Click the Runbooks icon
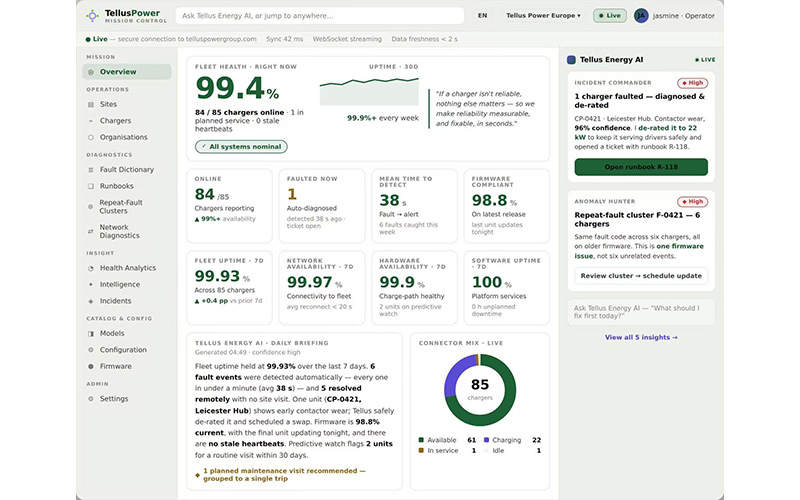Screen dimensions: 800x500 (x=91, y=186)
